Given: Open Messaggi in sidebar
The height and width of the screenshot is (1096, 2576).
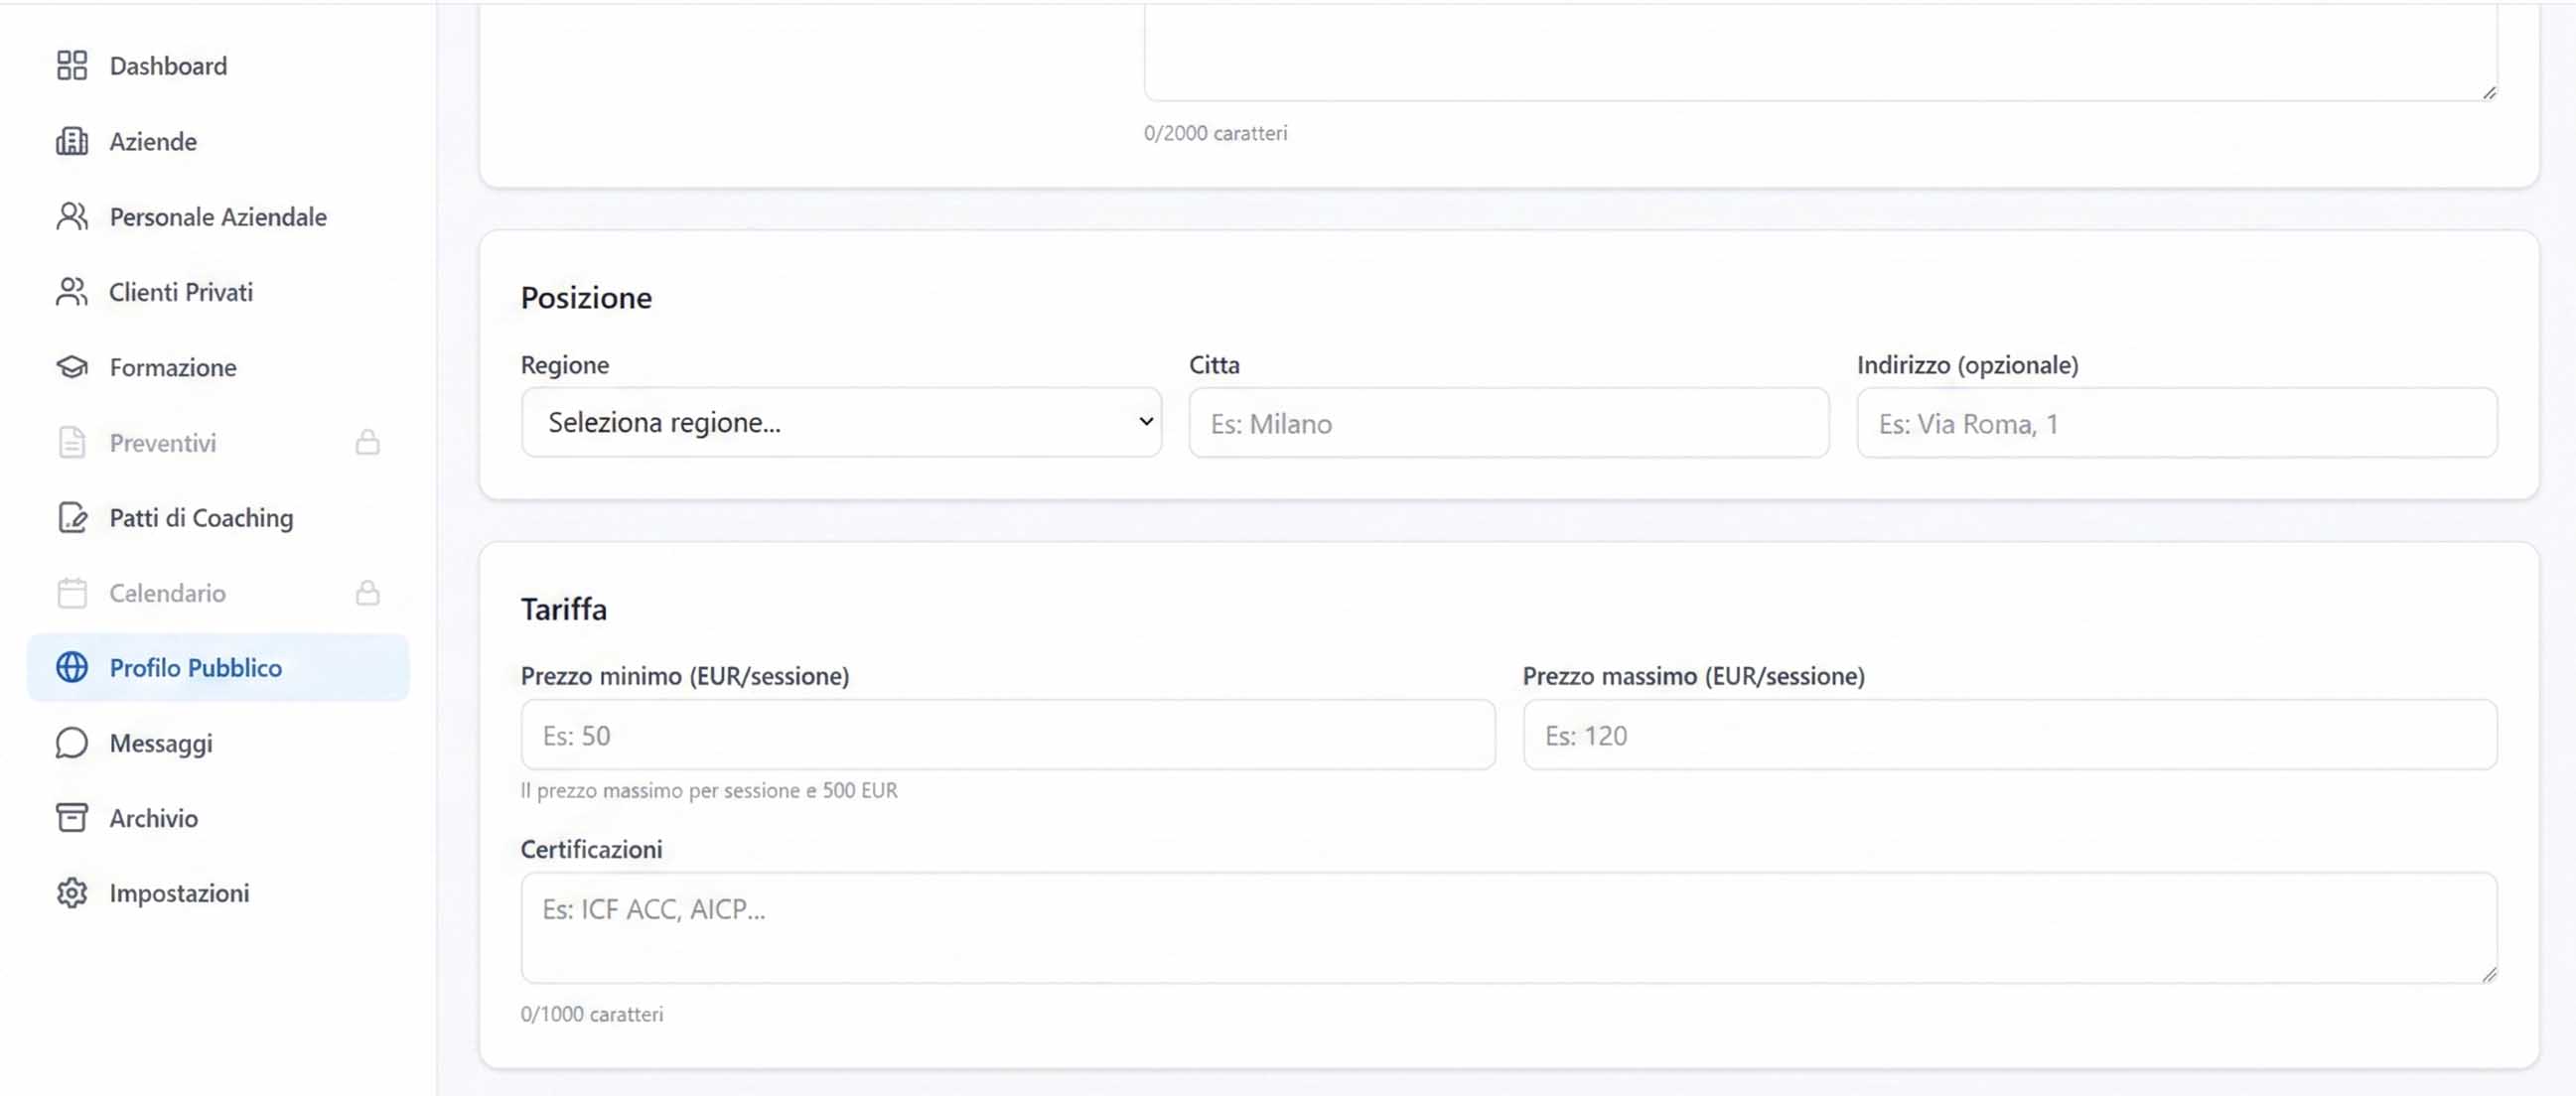Looking at the screenshot, I should pos(218,743).
